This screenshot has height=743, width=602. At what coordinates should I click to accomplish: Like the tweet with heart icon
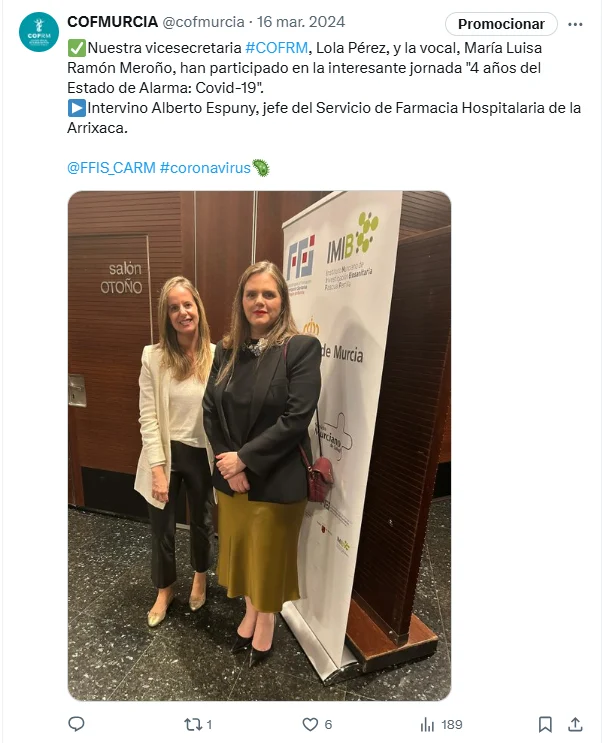tap(310, 724)
